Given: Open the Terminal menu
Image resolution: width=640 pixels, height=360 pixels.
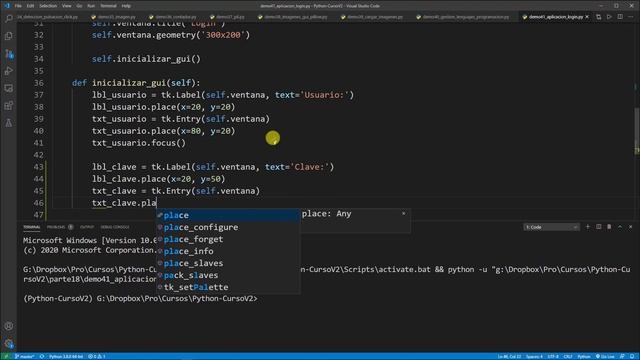Looking at the screenshot, I should [108, 6].
